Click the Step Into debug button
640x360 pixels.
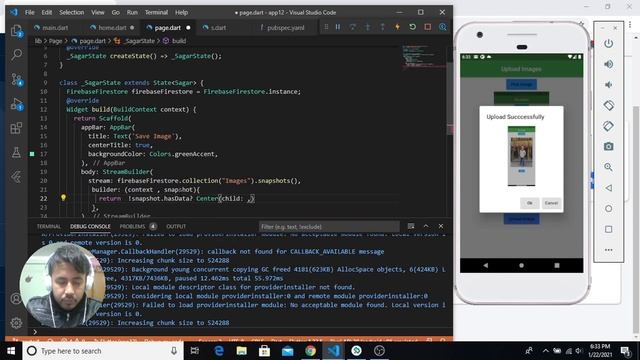click(367, 27)
